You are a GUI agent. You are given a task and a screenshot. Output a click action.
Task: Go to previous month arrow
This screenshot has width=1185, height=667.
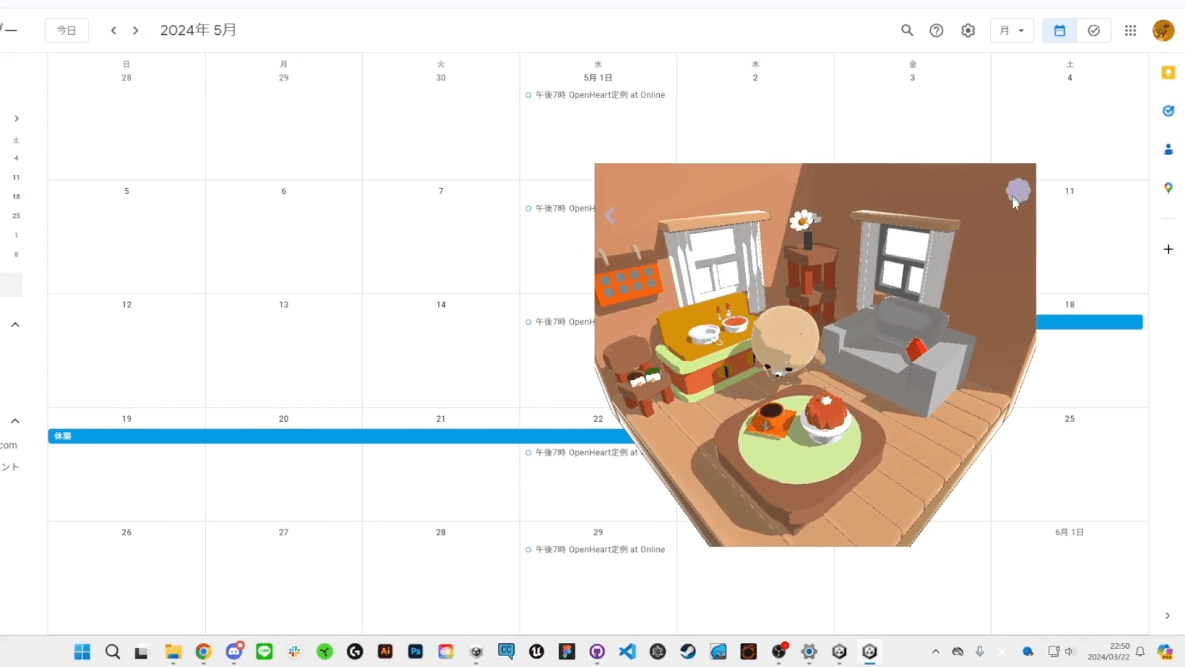coord(113,30)
